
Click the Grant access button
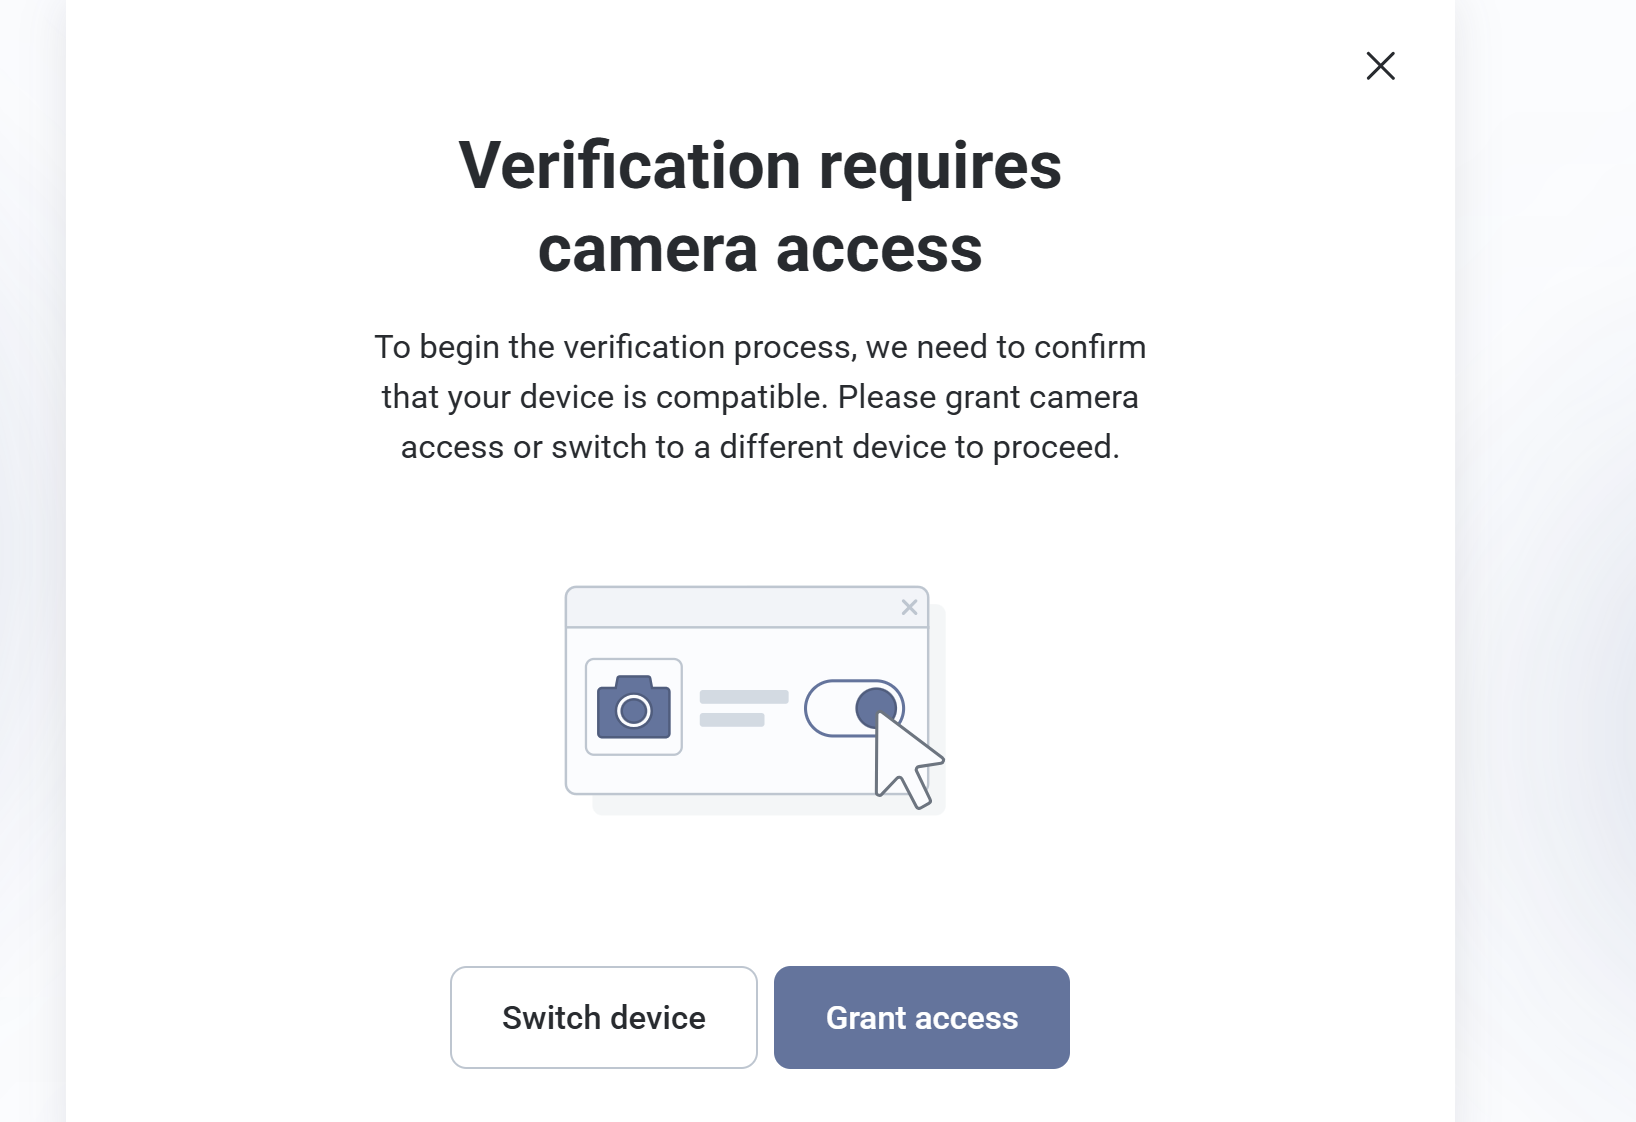(921, 1017)
